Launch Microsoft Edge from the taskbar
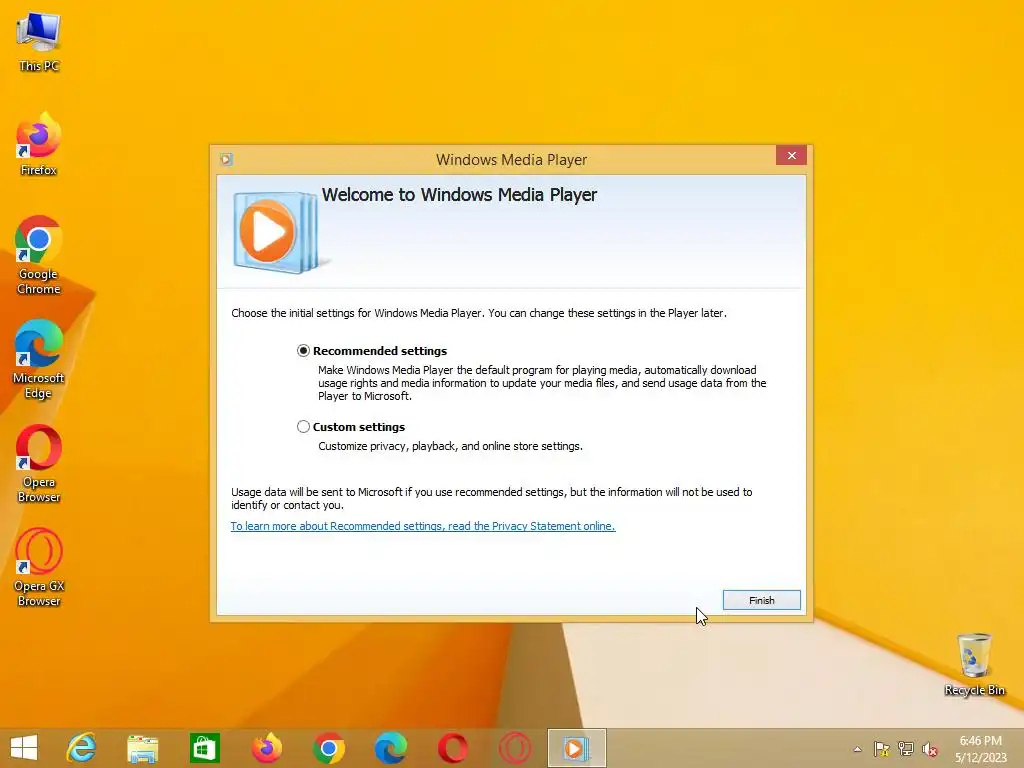The width and height of the screenshot is (1024, 768). [391, 748]
